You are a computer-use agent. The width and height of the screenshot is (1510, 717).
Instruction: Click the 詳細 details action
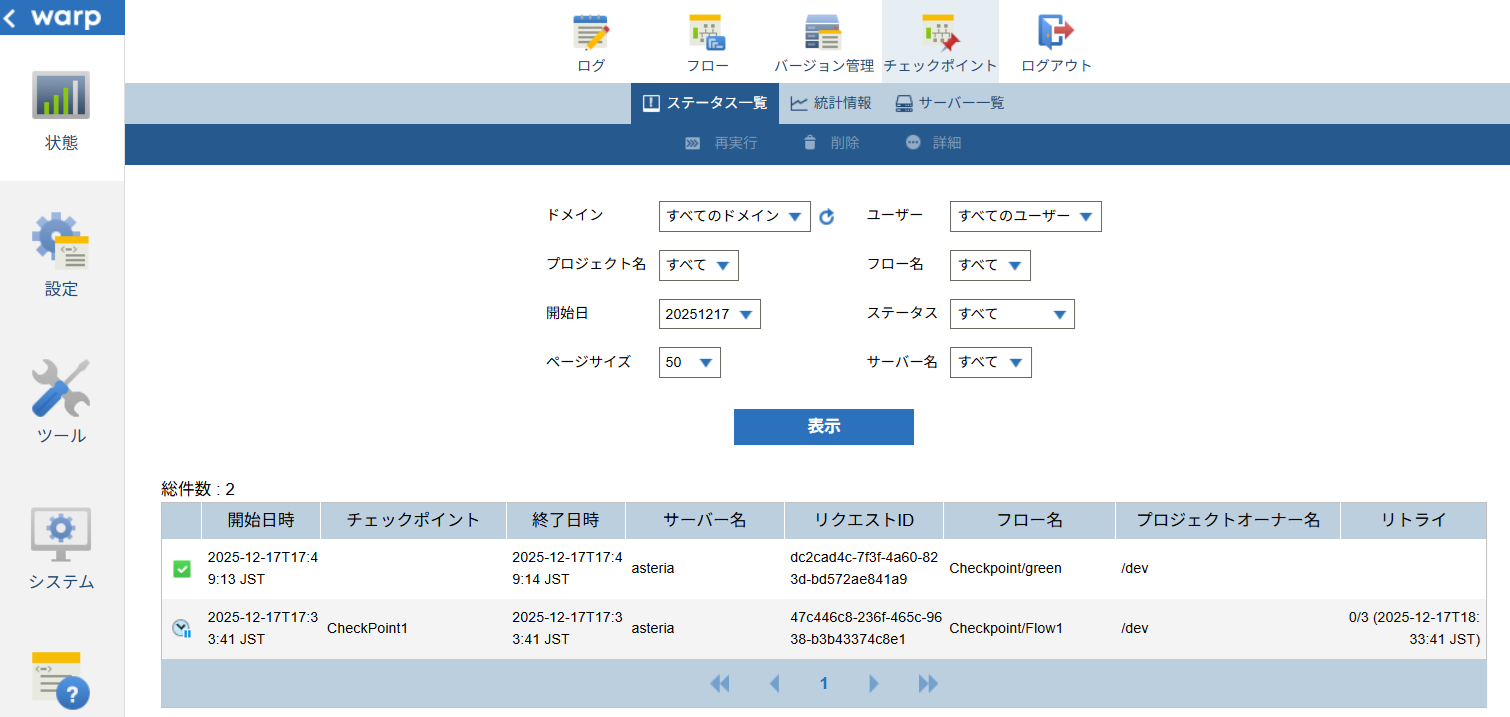933,143
